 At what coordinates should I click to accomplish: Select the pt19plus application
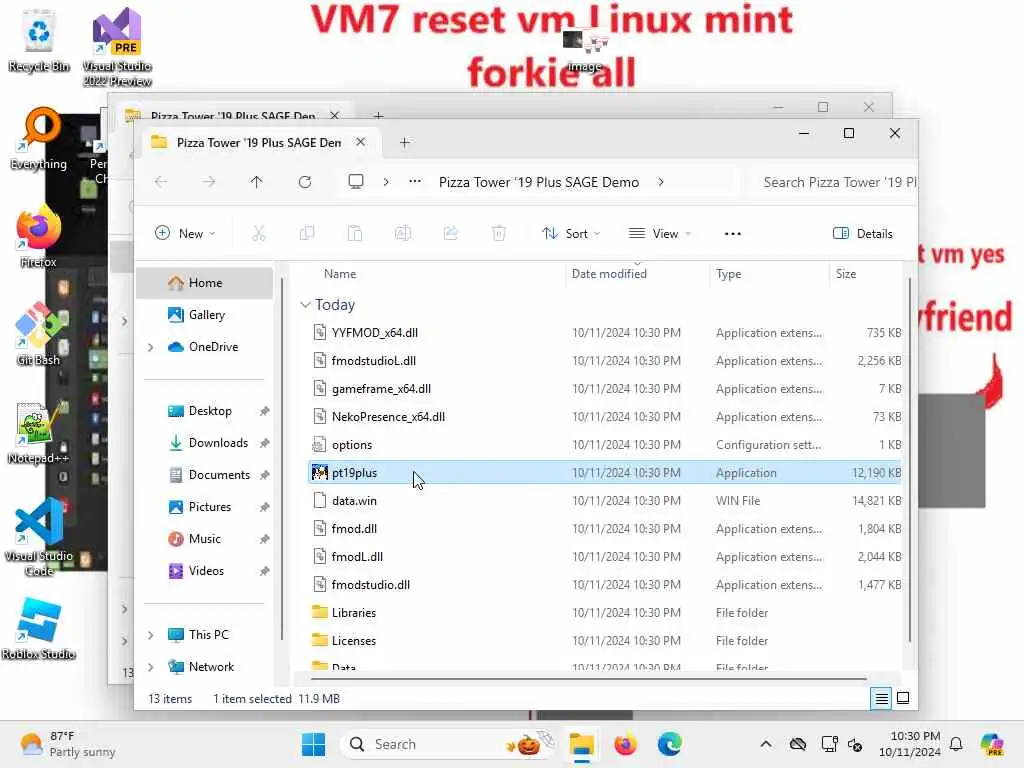pos(605,473)
